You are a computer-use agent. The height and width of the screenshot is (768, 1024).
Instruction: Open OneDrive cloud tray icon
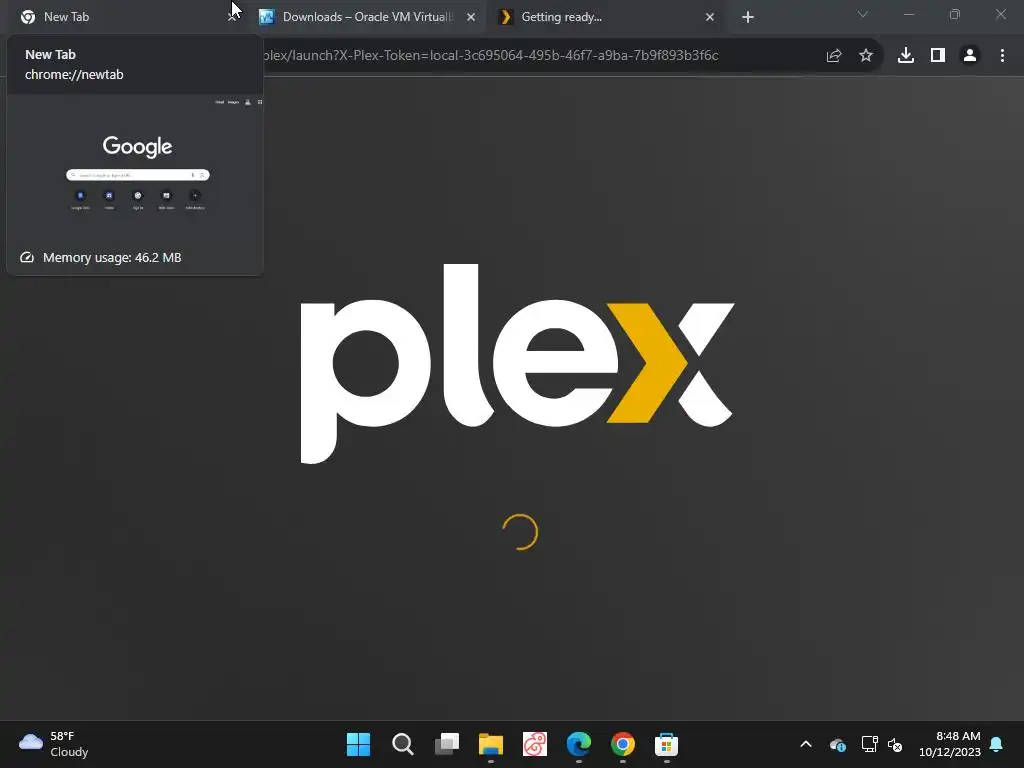[x=838, y=744]
